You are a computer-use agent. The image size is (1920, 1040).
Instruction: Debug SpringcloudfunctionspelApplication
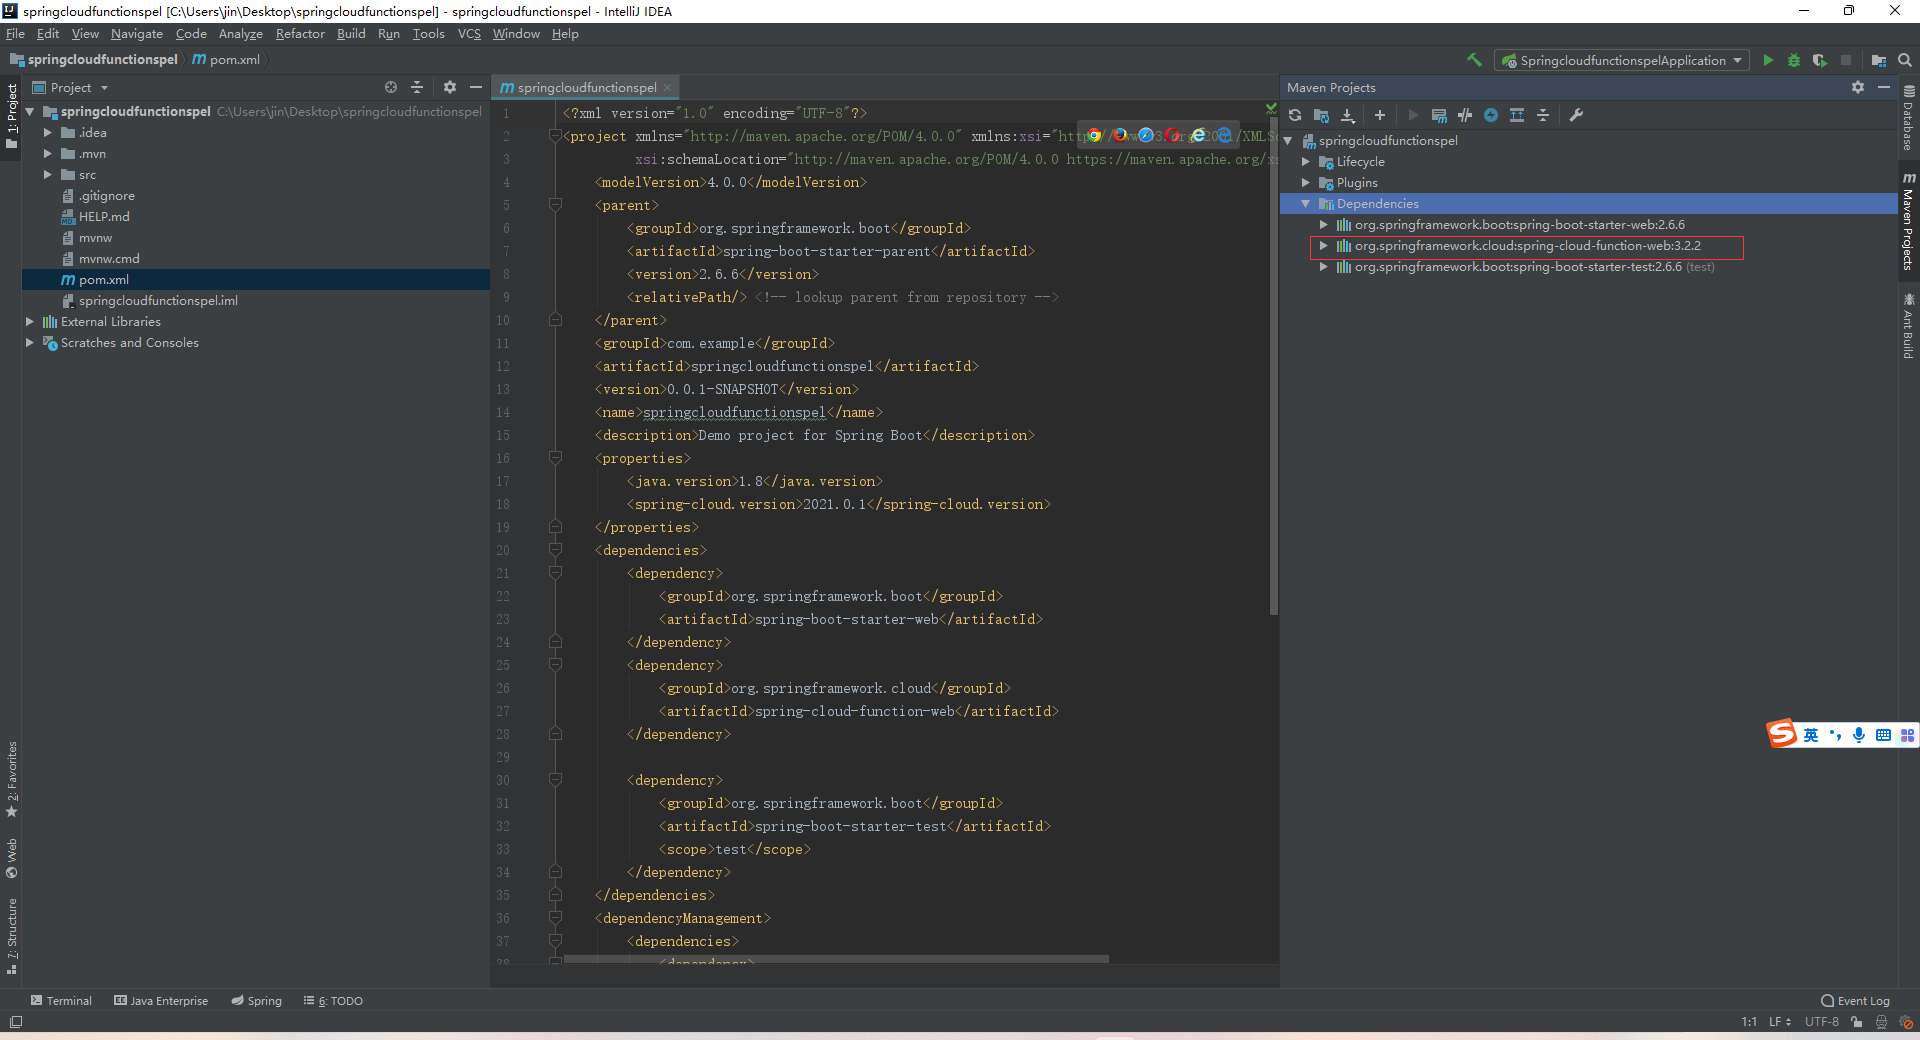click(1794, 60)
